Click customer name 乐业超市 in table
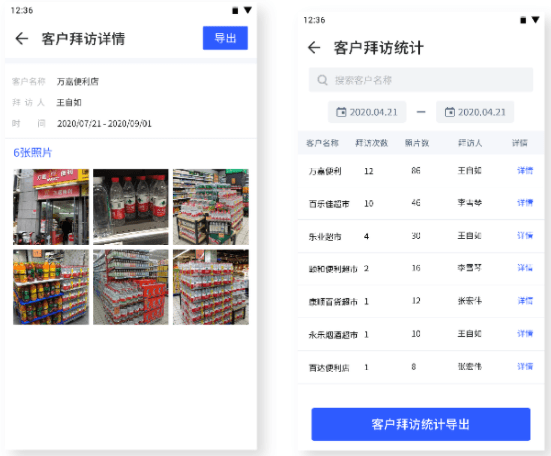The width and height of the screenshot is (551, 456). coord(325,237)
